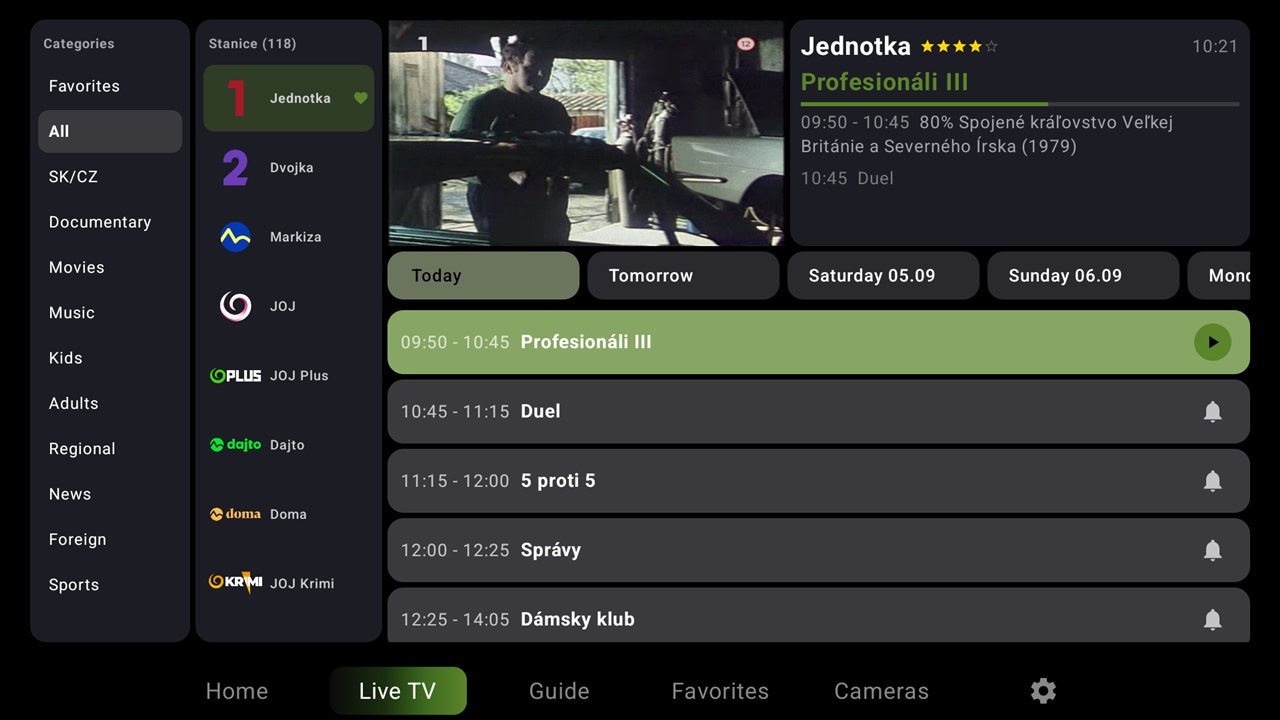
Task: Select the Doma channel logo
Action: [235, 514]
